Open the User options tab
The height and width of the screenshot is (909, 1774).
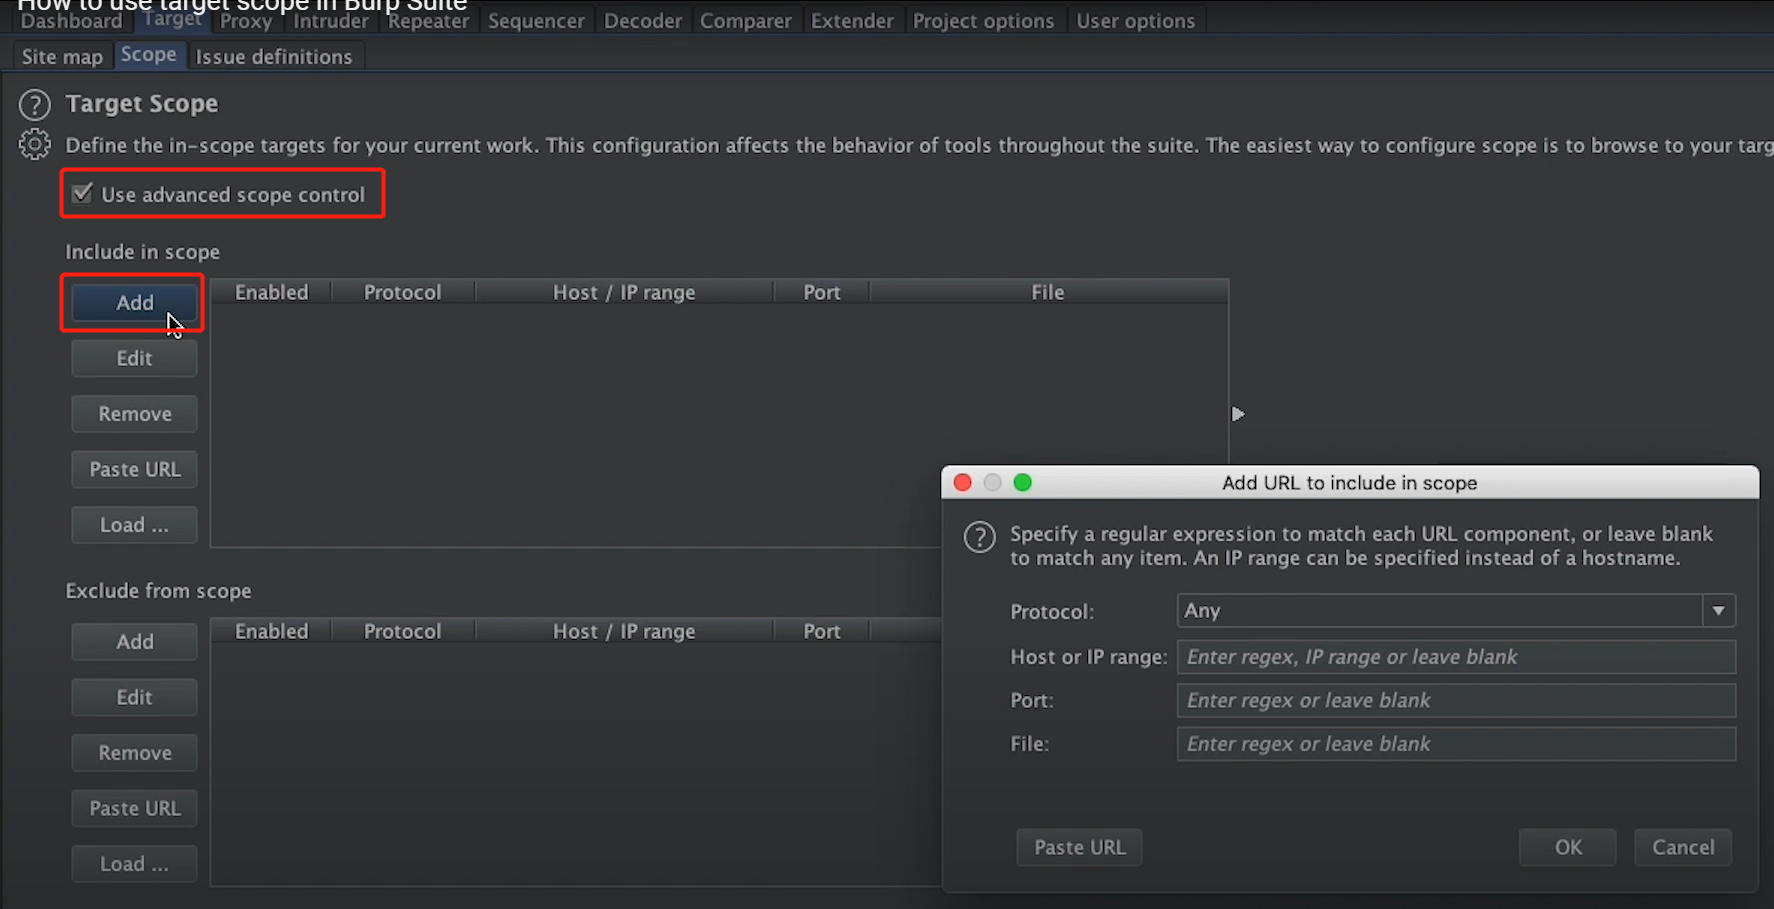[x=1136, y=20]
